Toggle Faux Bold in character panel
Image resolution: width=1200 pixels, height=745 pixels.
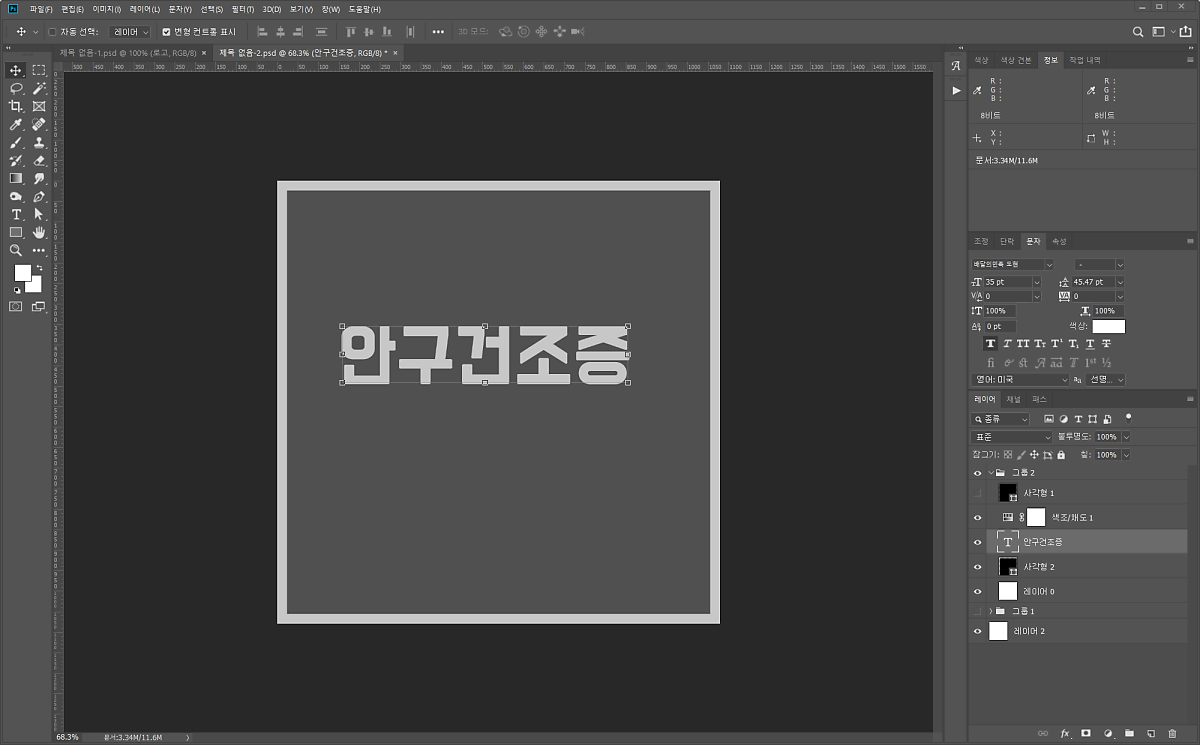coord(990,344)
